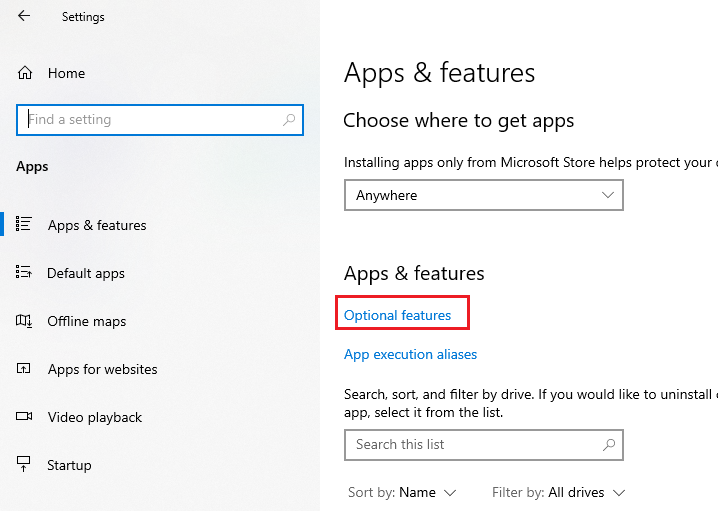718x511 pixels.
Task: Click the Apps & features list icon
Action: coord(24,224)
